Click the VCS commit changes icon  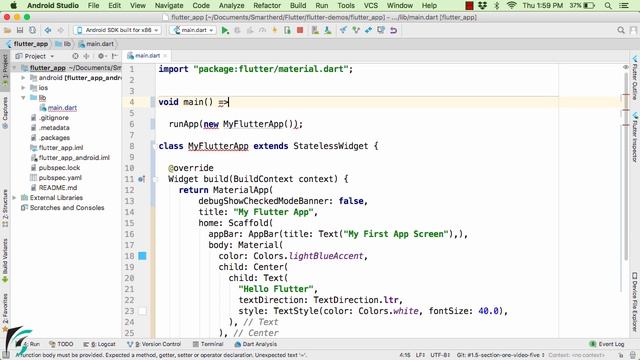[356, 30]
